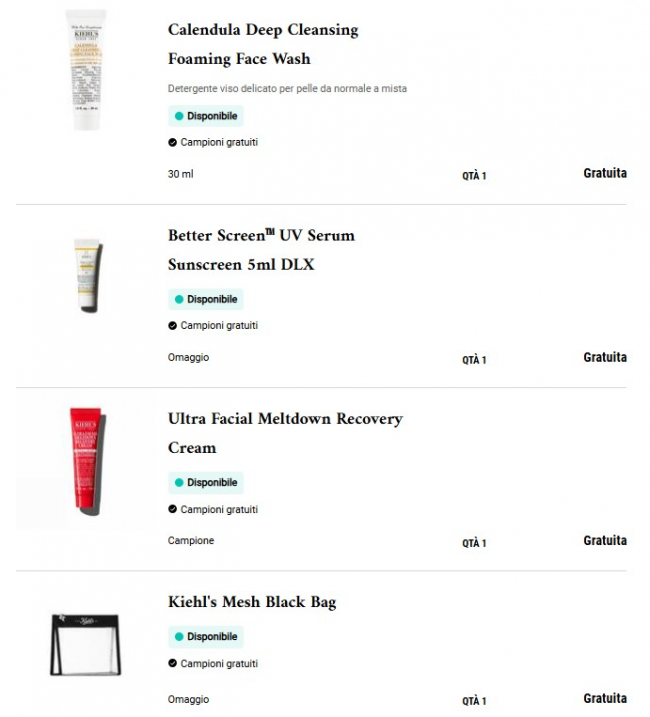Click the green availability dot for Ultra Facial Meltdown

click(x=179, y=483)
